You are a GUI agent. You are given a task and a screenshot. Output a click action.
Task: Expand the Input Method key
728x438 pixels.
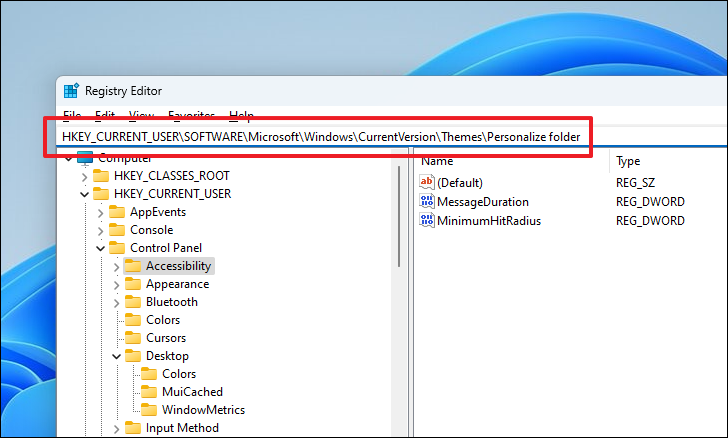tap(116, 429)
